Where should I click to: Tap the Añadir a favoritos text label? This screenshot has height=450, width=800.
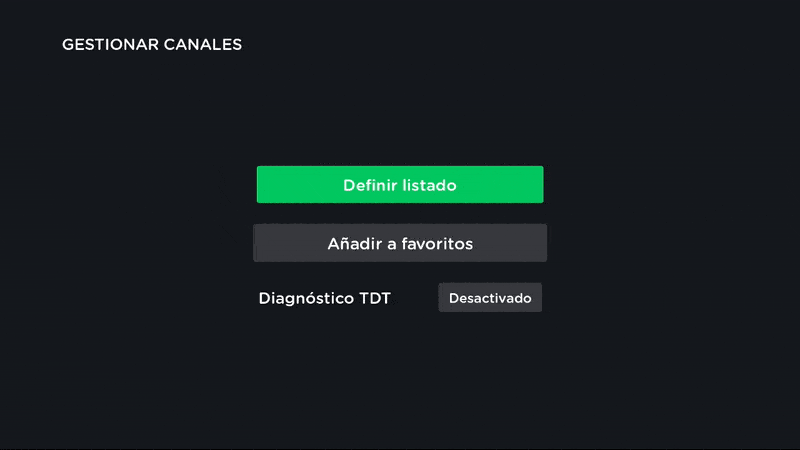pos(400,243)
